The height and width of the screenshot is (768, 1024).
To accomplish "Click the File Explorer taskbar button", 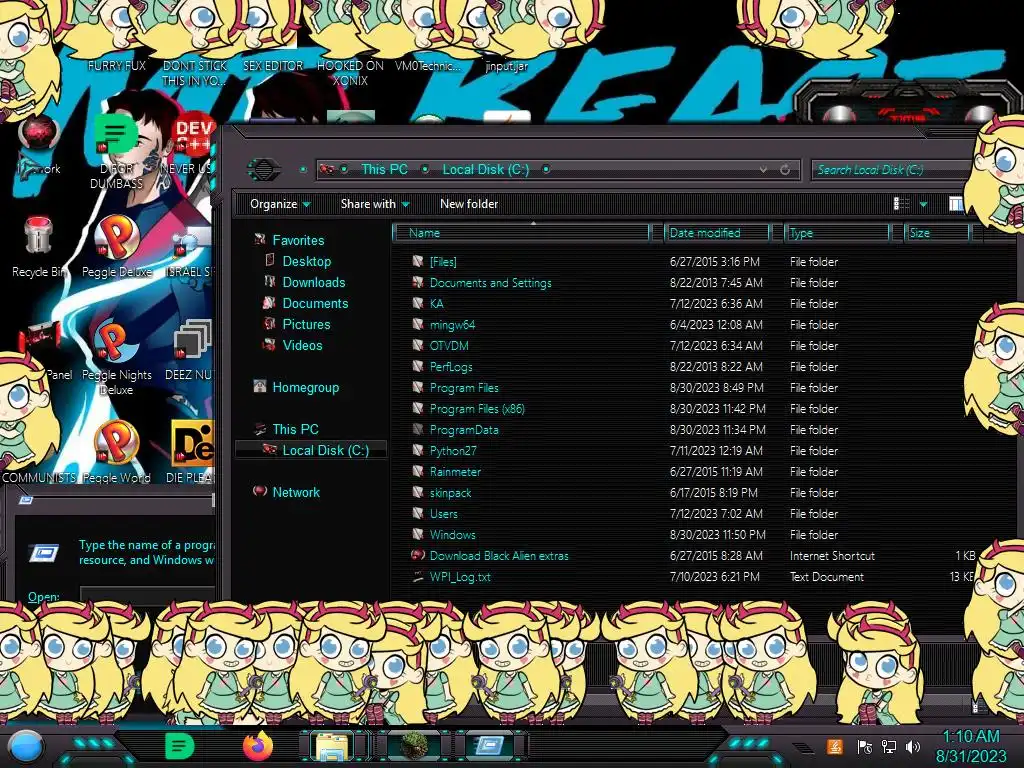I will (x=332, y=746).
